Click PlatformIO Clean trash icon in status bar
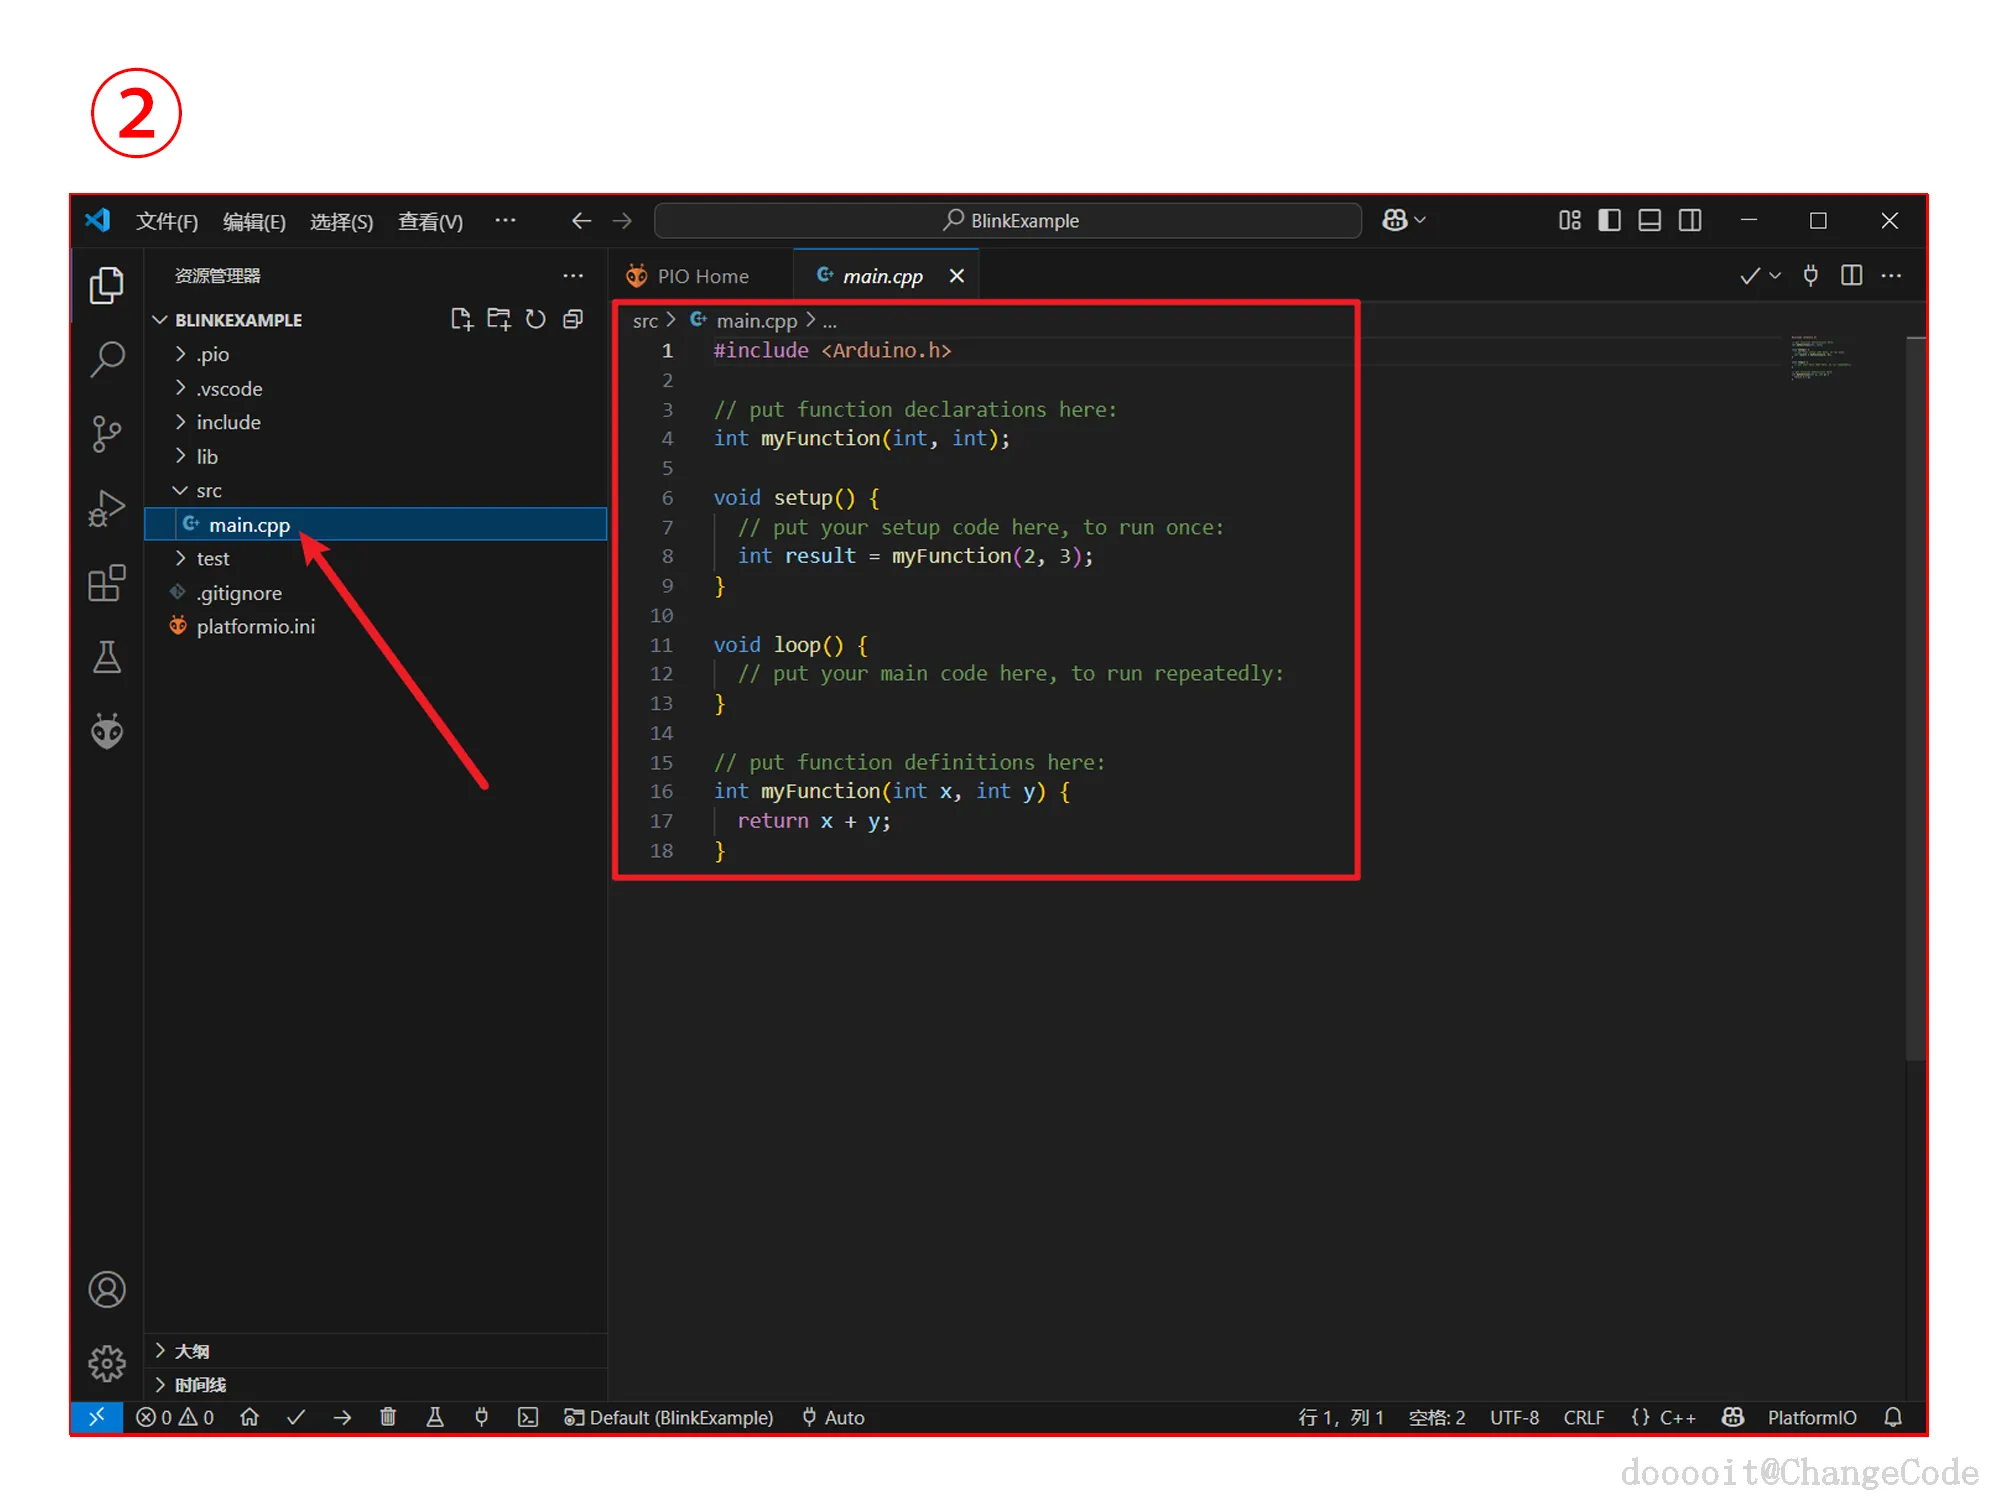The image size is (2000, 1500). click(x=388, y=1417)
